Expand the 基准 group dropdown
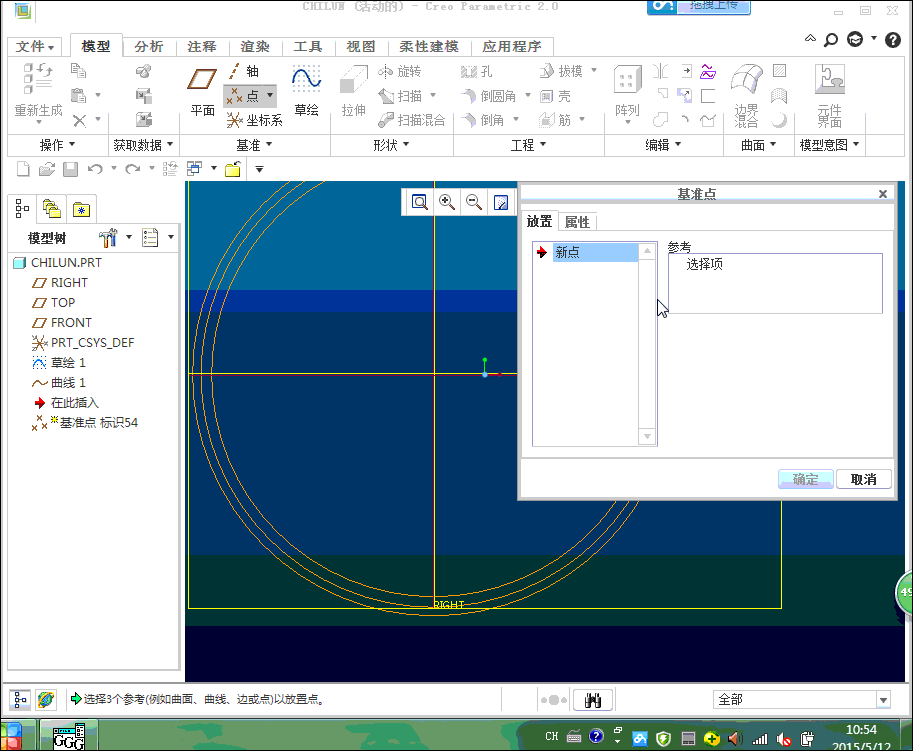Viewport: 913px width, 751px height. tap(254, 145)
